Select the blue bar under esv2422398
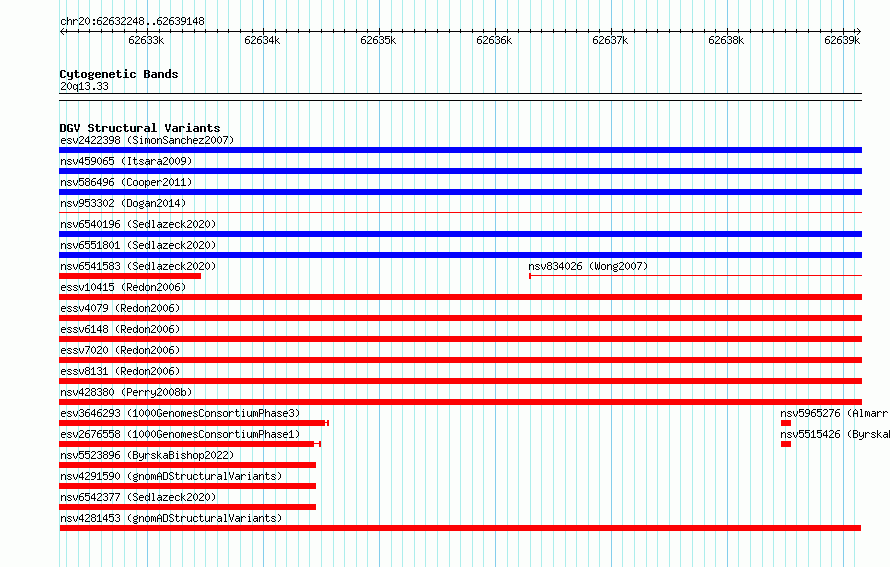 (460, 150)
